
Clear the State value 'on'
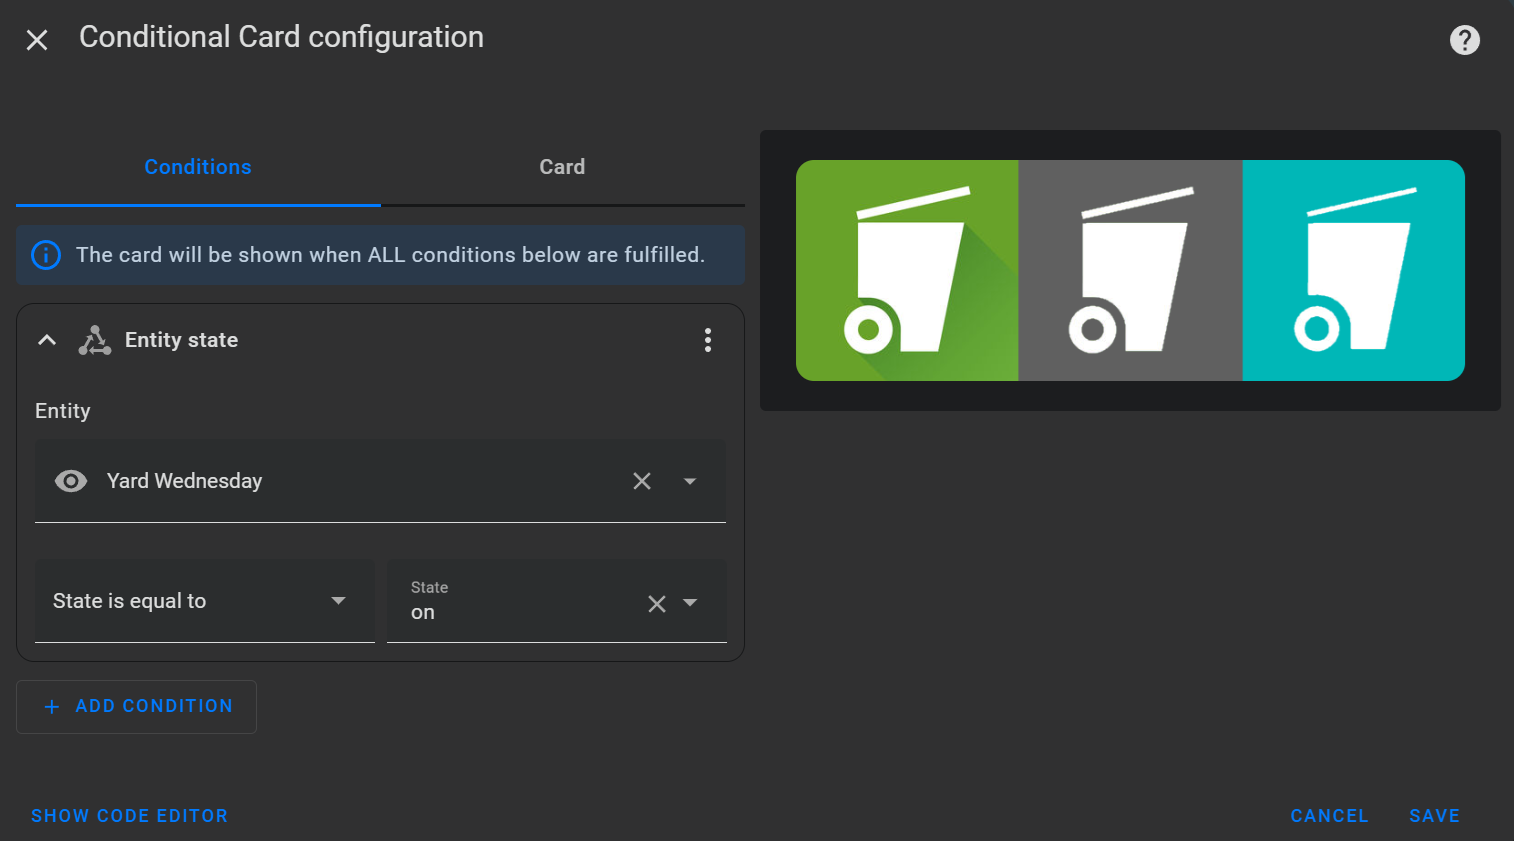coord(657,604)
